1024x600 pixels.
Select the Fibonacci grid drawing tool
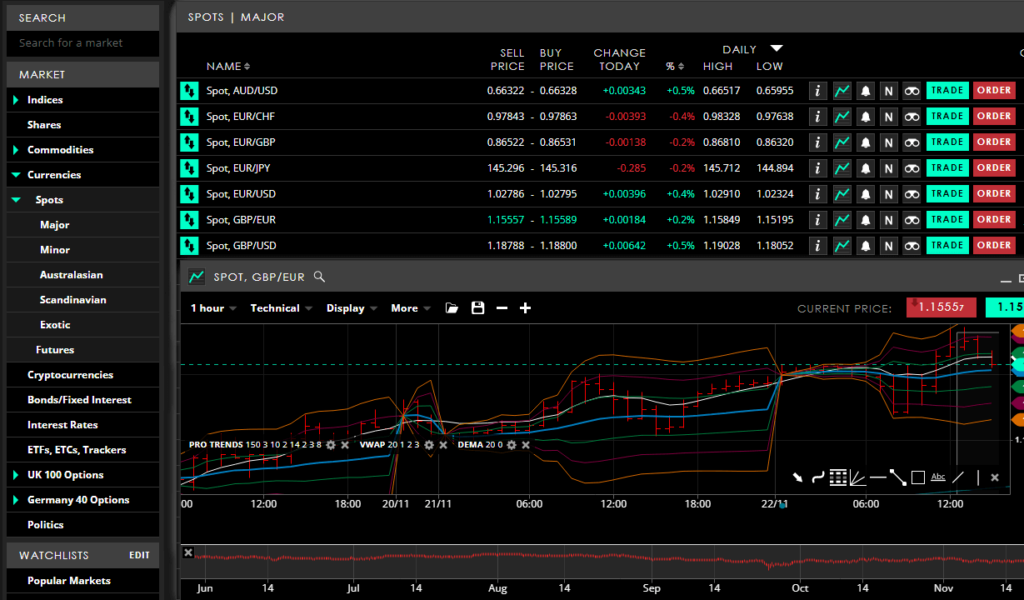coord(838,478)
